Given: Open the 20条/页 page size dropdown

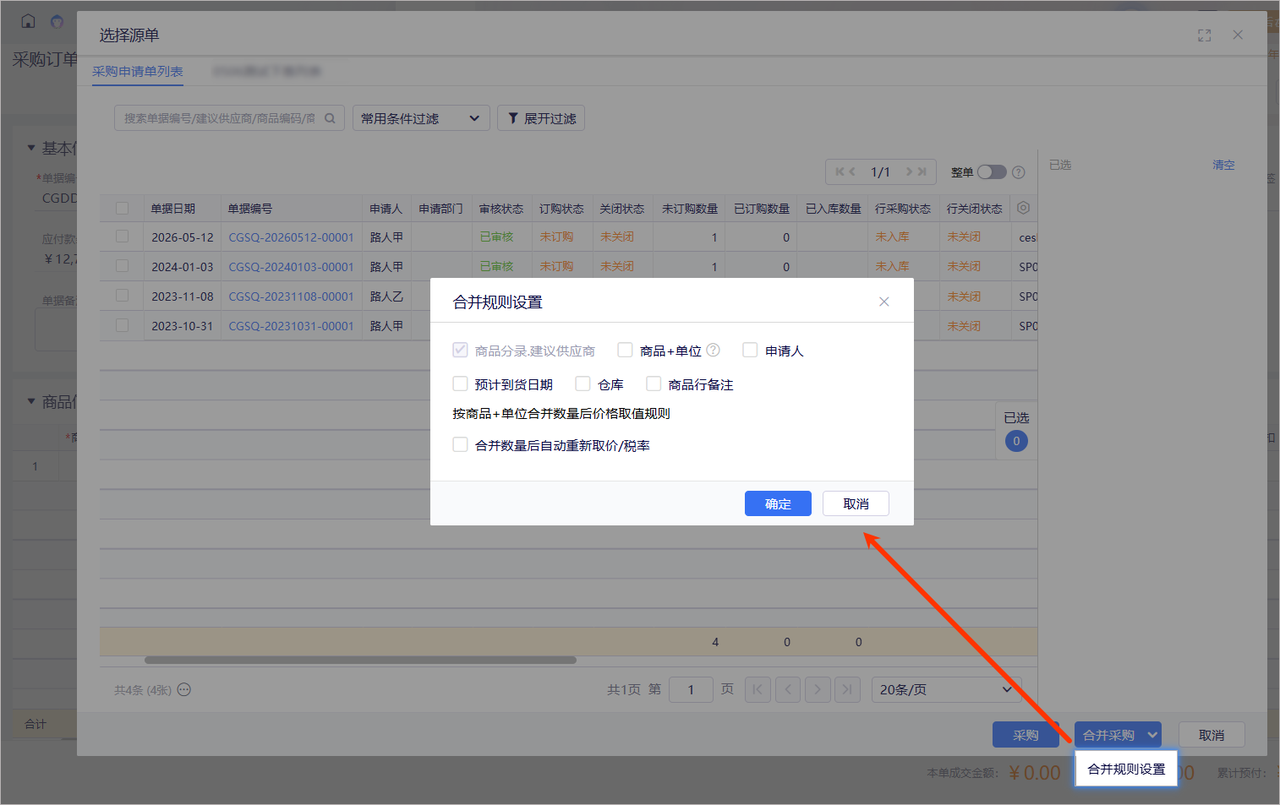Looking at the screenshot, I should click(x=946, y=689).
